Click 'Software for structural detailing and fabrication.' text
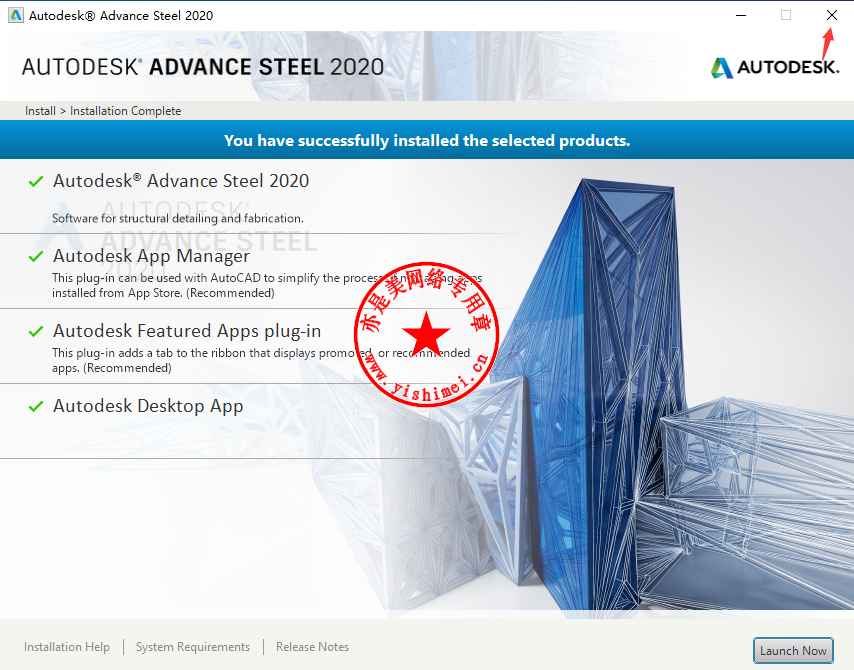 [178, 218]
